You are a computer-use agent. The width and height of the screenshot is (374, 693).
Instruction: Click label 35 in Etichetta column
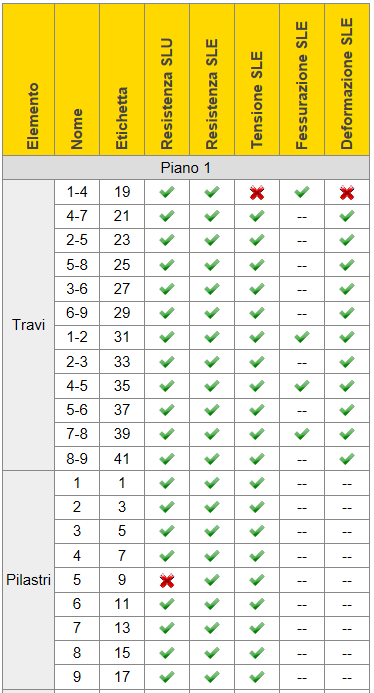click(122, 386)
